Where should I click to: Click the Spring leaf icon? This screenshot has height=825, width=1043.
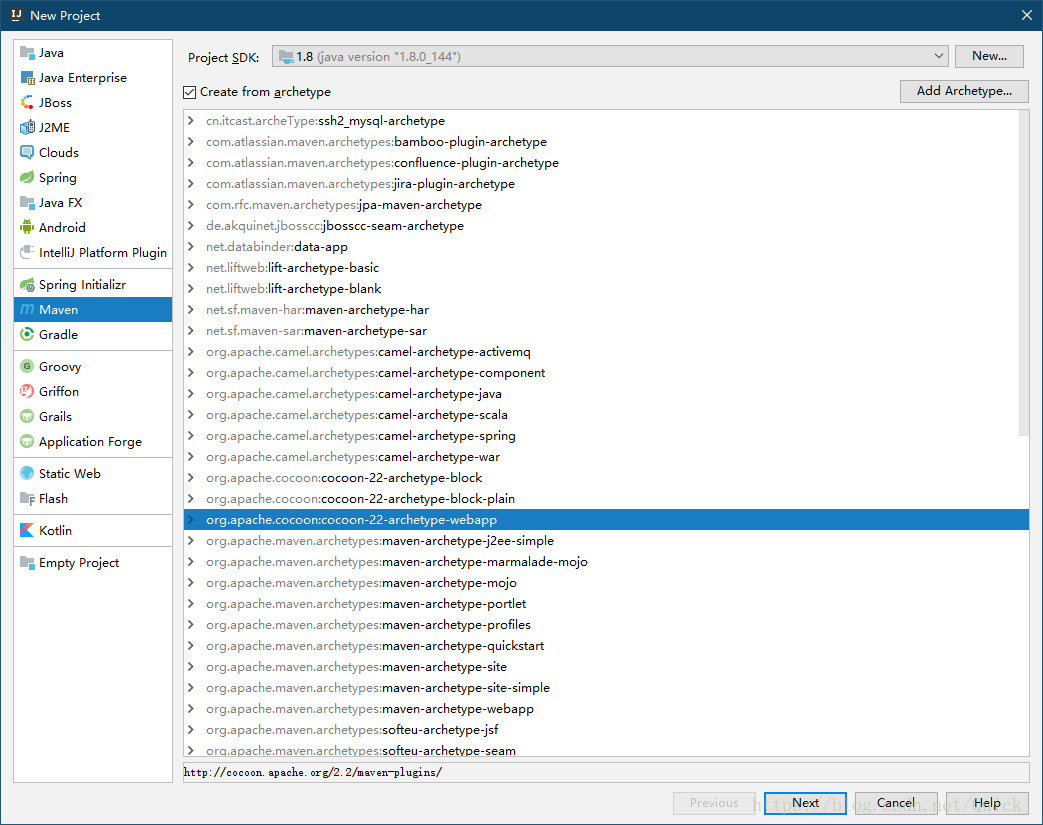pyautogui.click(x=27, y=178)
